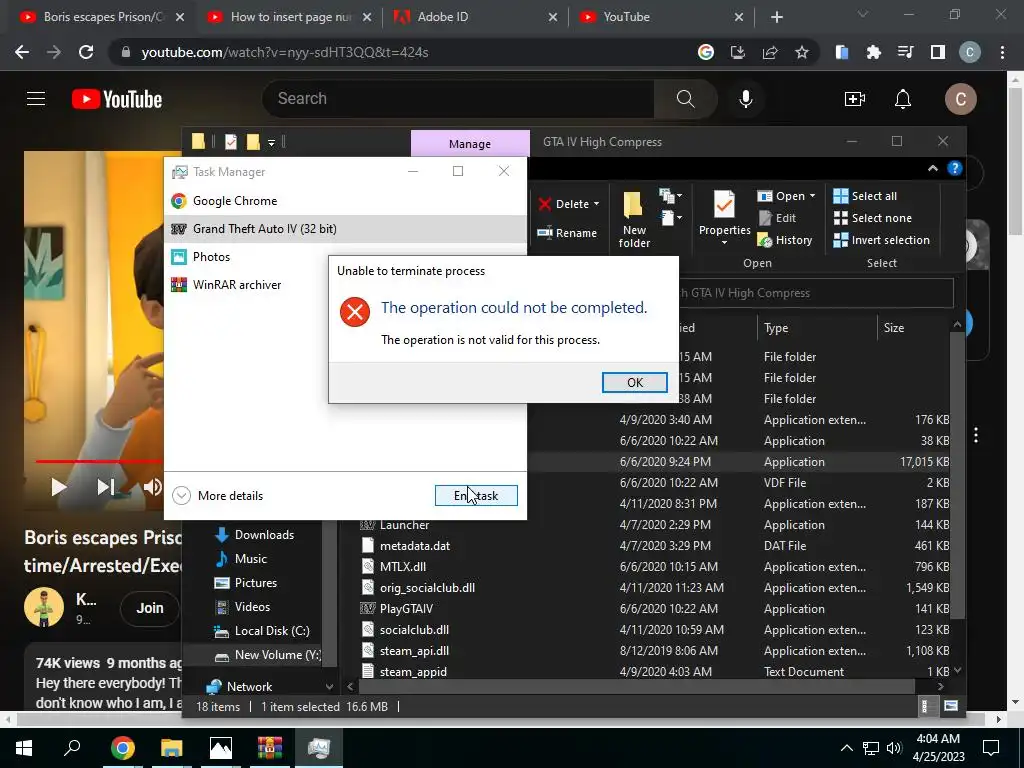Select the PlayGTAIV file
Viewport: 1024px width, 768px height.
(397, 609)
